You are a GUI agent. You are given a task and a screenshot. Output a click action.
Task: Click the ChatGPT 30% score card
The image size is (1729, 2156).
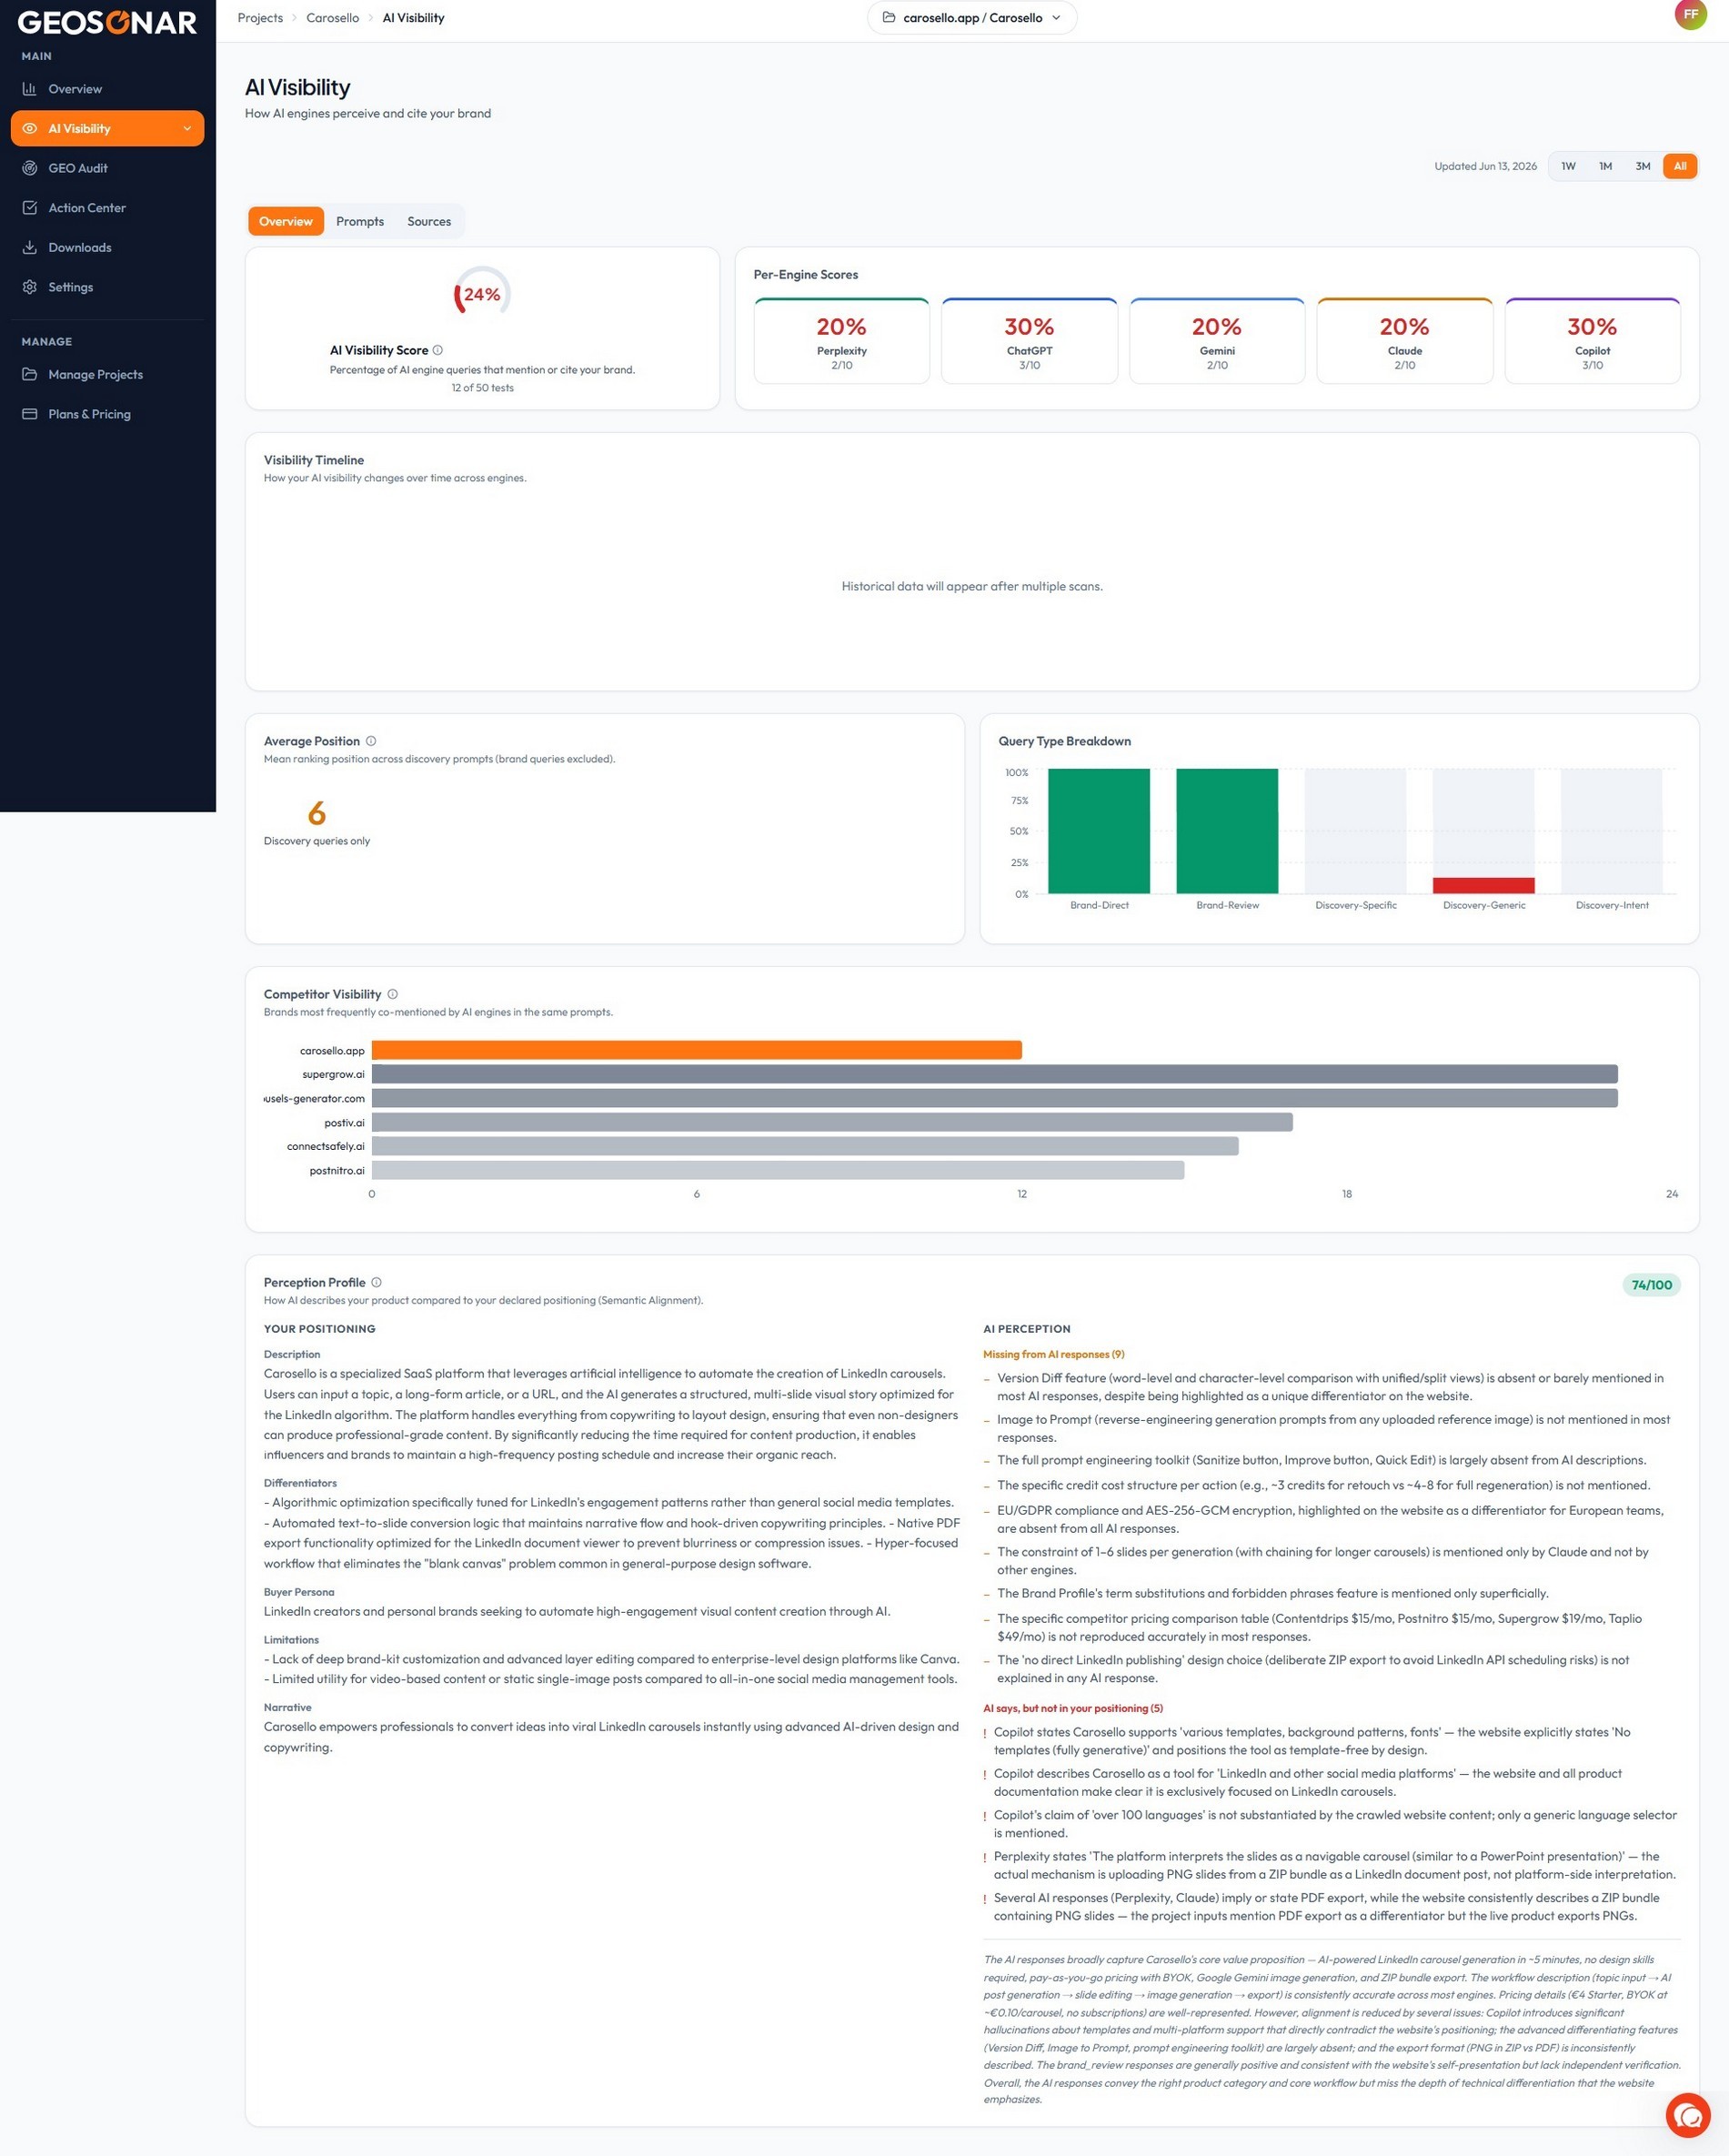(x=1029, y=340)
